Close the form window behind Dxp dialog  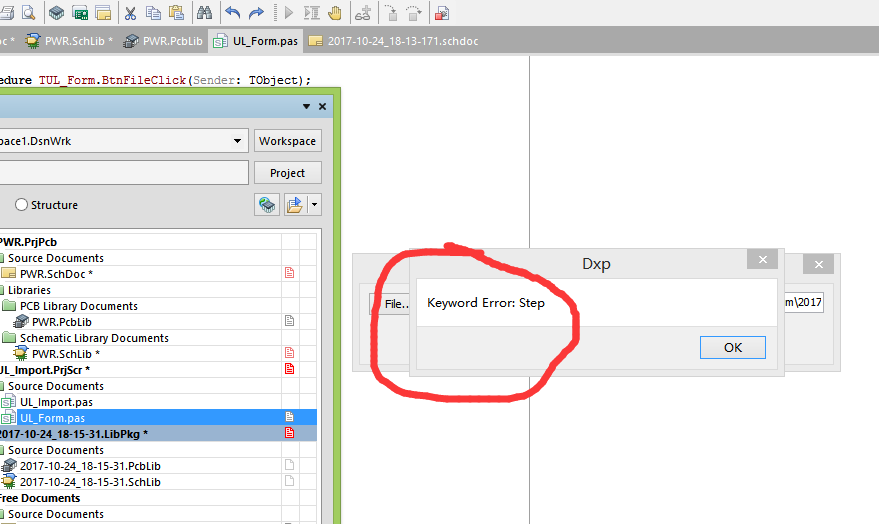click(818, 265)
